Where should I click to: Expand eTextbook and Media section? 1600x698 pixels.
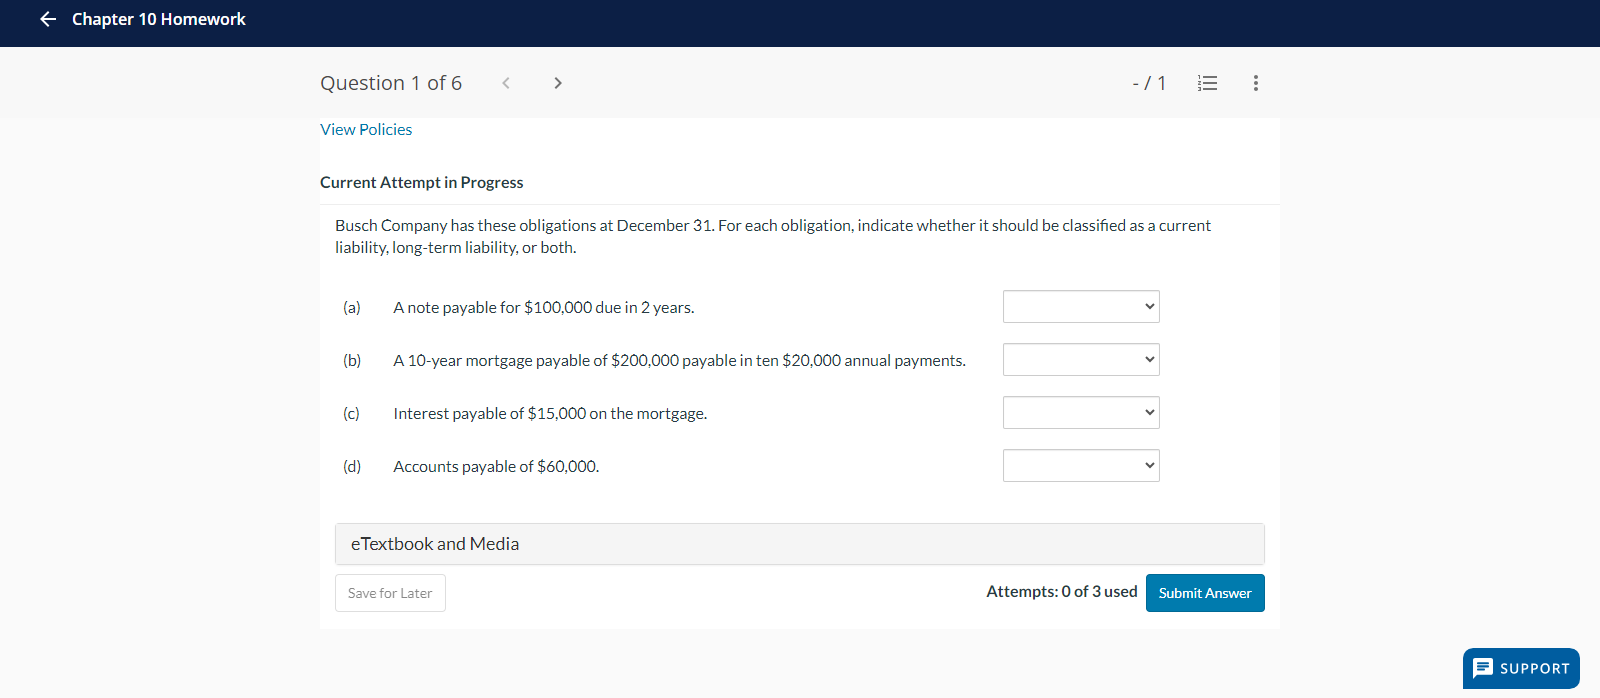point(800,544)
